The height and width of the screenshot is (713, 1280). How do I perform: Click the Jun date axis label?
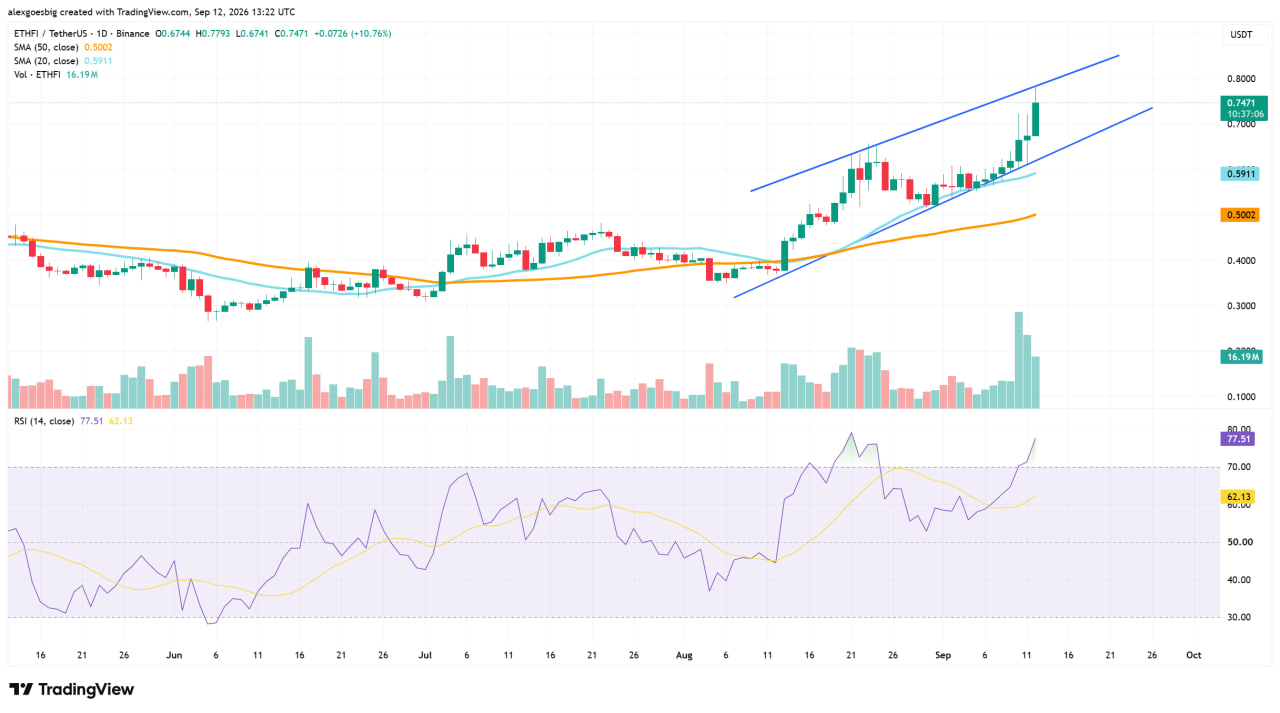174,655
